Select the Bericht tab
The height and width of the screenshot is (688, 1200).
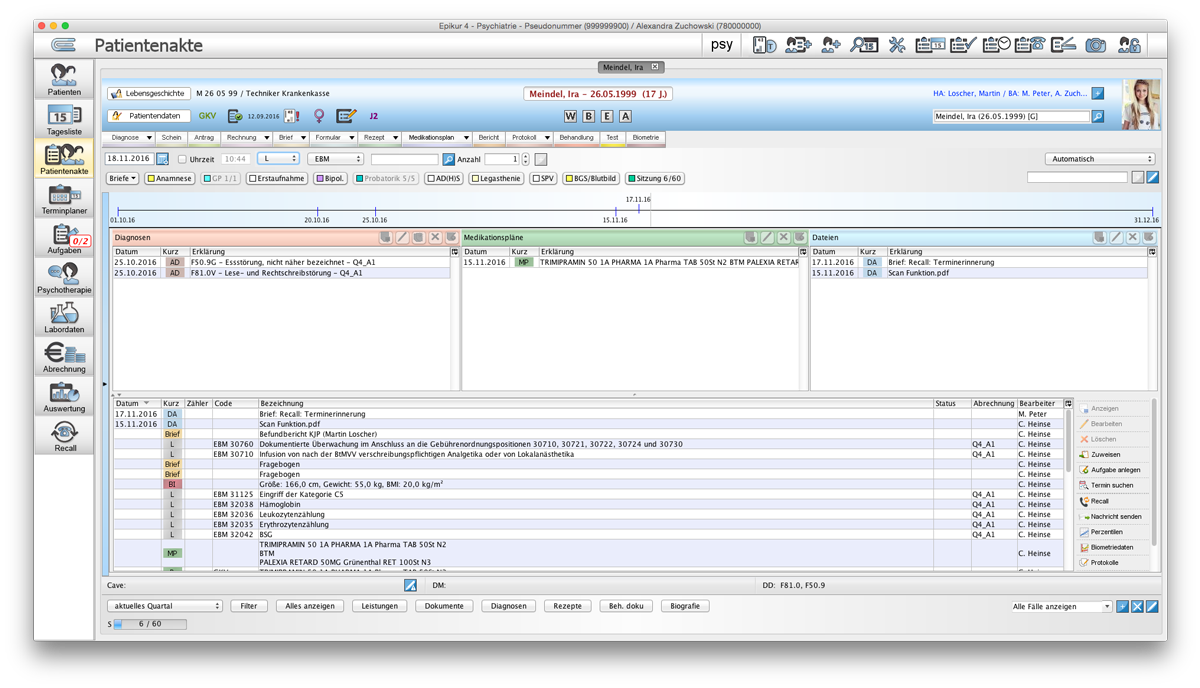pos(489,138)
